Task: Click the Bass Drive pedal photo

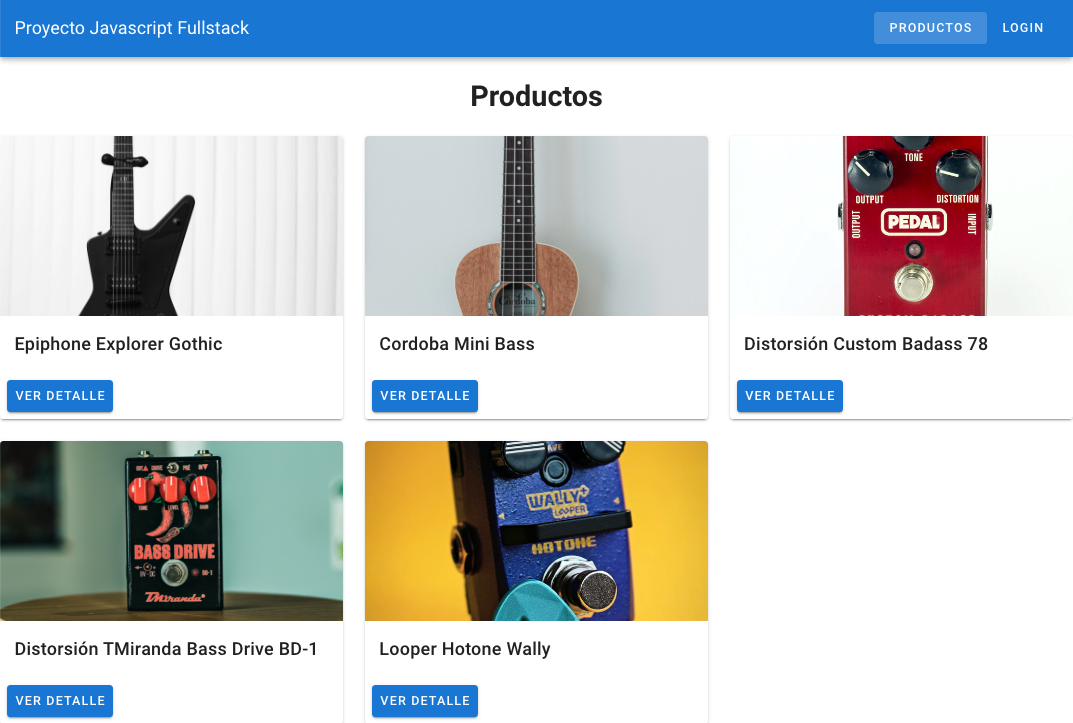Action: point(172,531)
